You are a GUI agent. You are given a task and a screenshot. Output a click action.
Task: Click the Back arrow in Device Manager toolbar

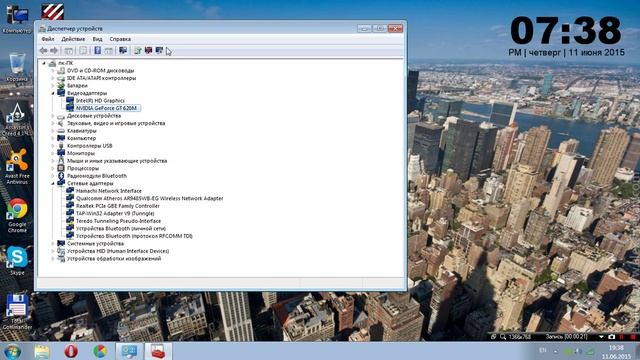[x=43, y=51]
